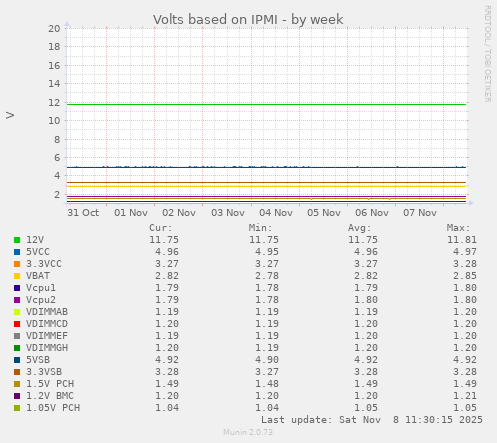
Task: Click the blue 5V line in the graph
Action: 267,167
